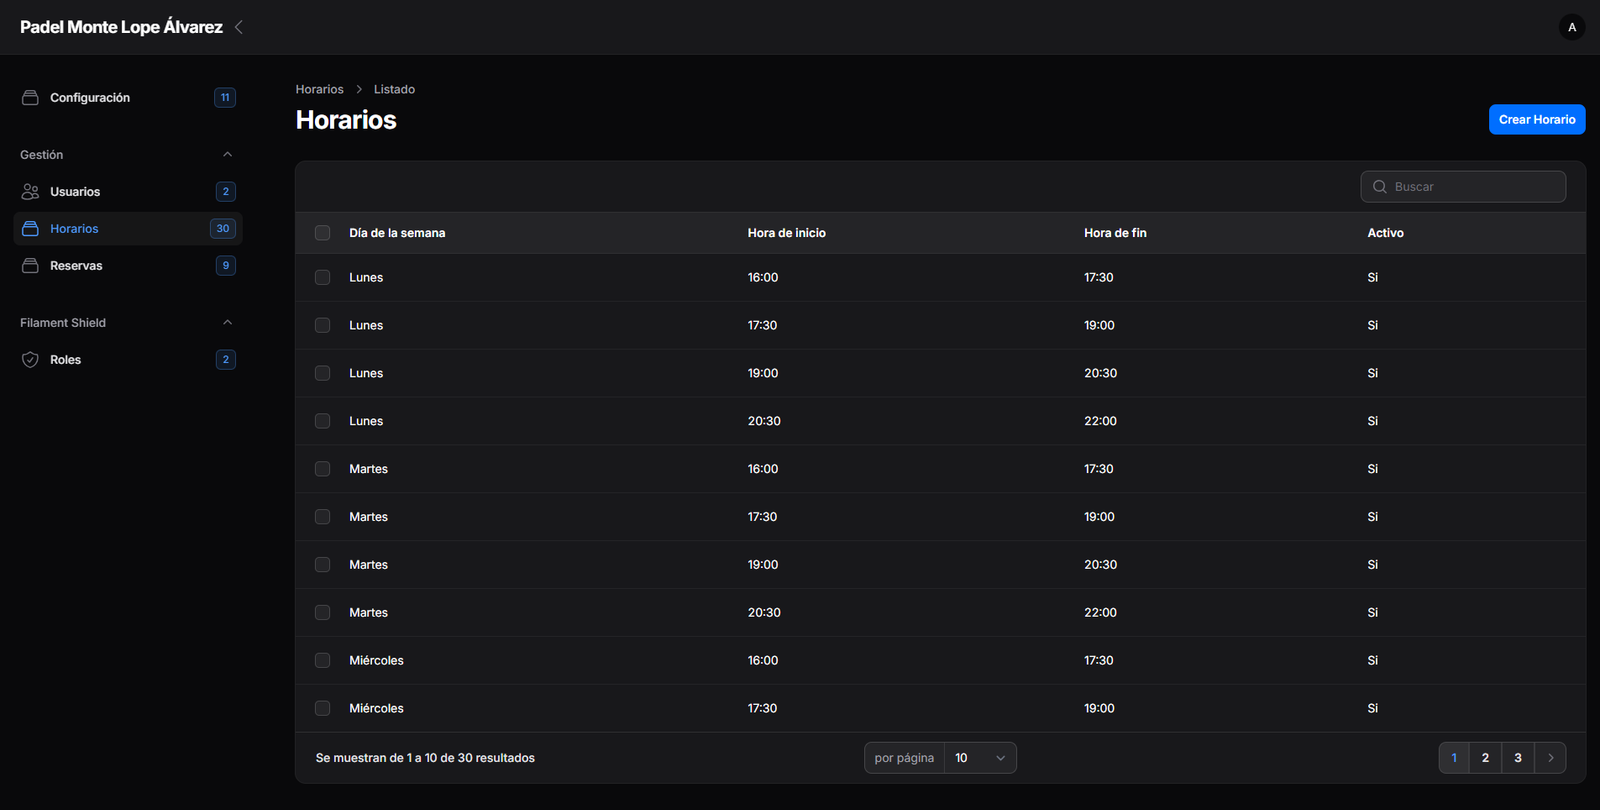The height and width of the screenshot is (810, 1600).
Task: Click the Horarios sidebar icon
Action: pyautogui.click(x=30, y=229)
